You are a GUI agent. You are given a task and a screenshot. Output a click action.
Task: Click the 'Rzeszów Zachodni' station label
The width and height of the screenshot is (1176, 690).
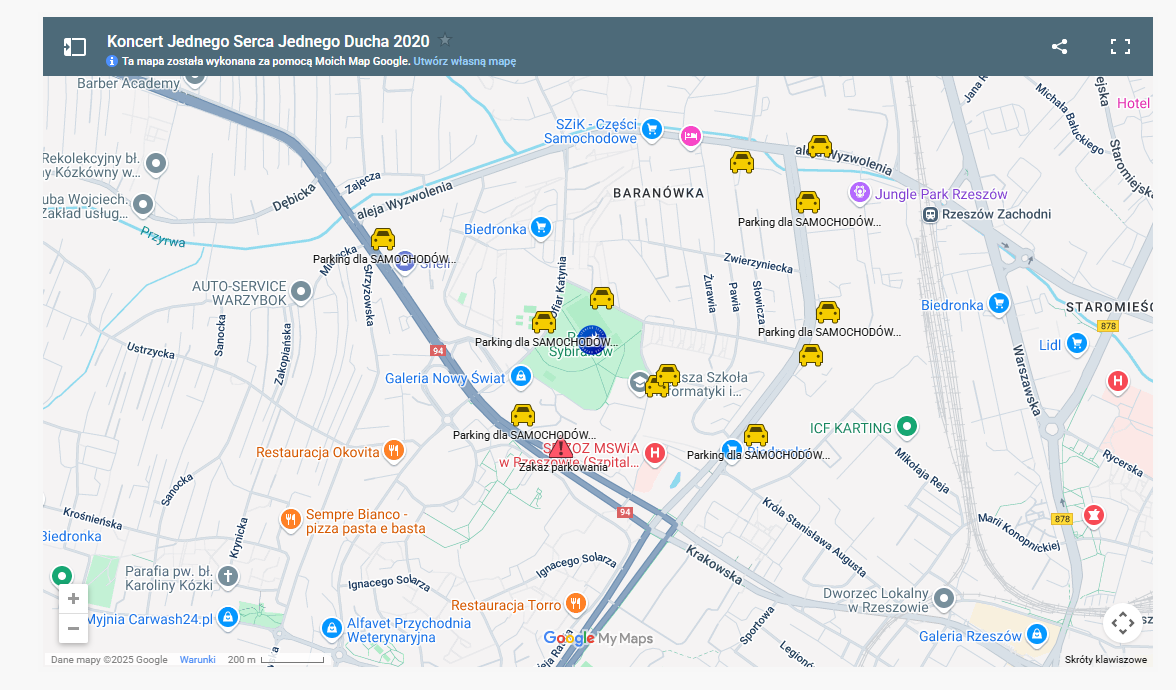(x=996, y=214)
